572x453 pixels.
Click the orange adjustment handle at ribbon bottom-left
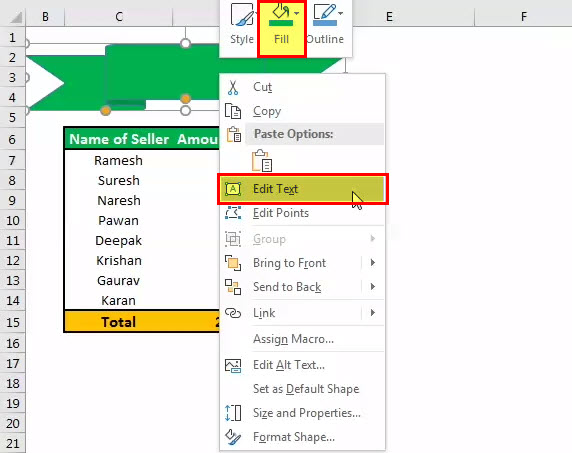pos(105,111)
